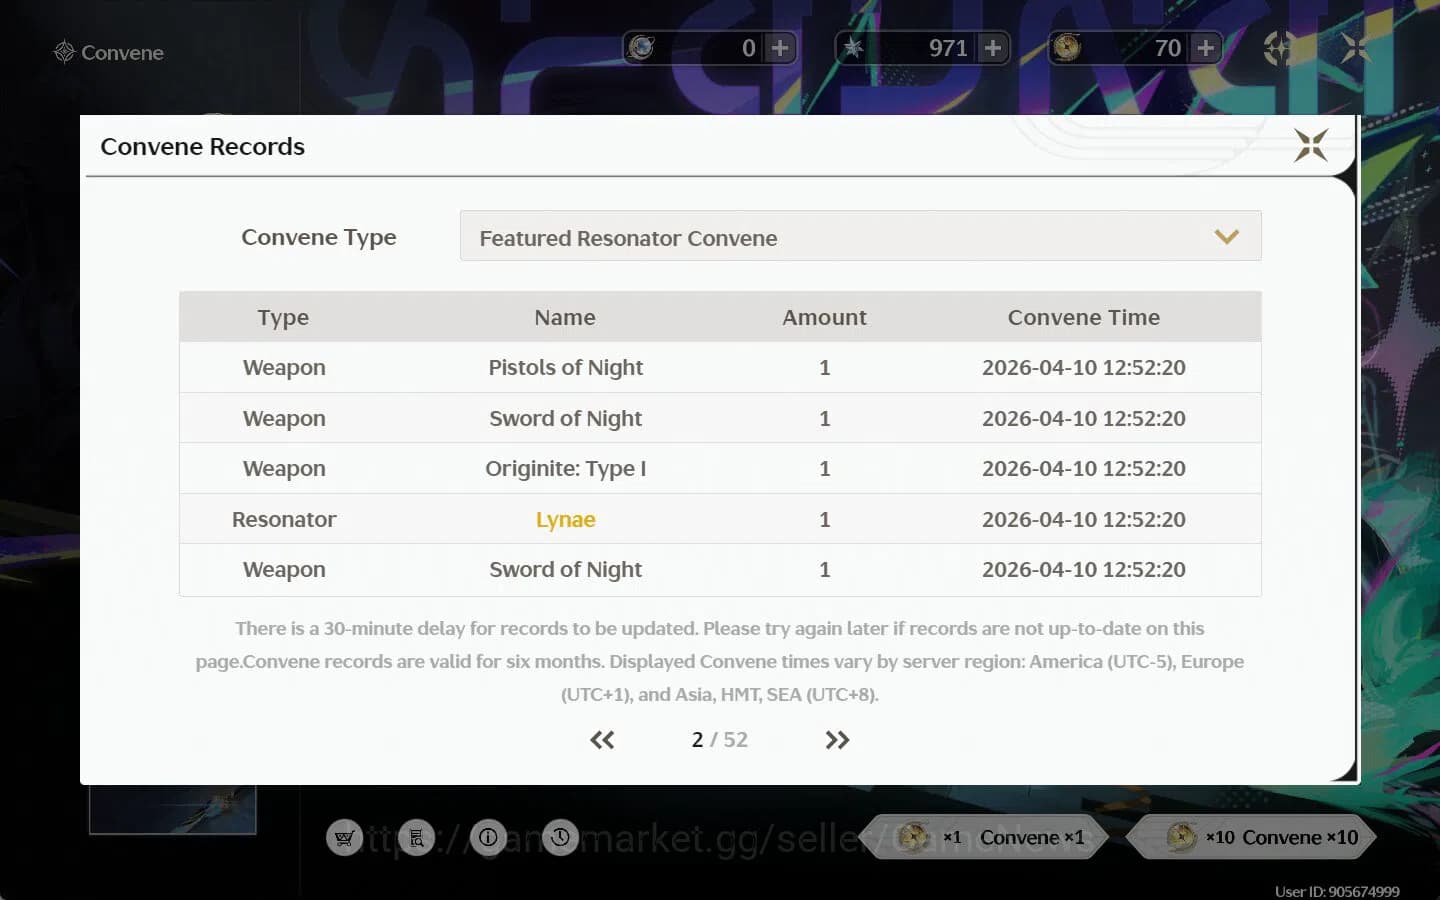
Task: Click the page number 2 / 52 indicator
Action: coord(719,740)
